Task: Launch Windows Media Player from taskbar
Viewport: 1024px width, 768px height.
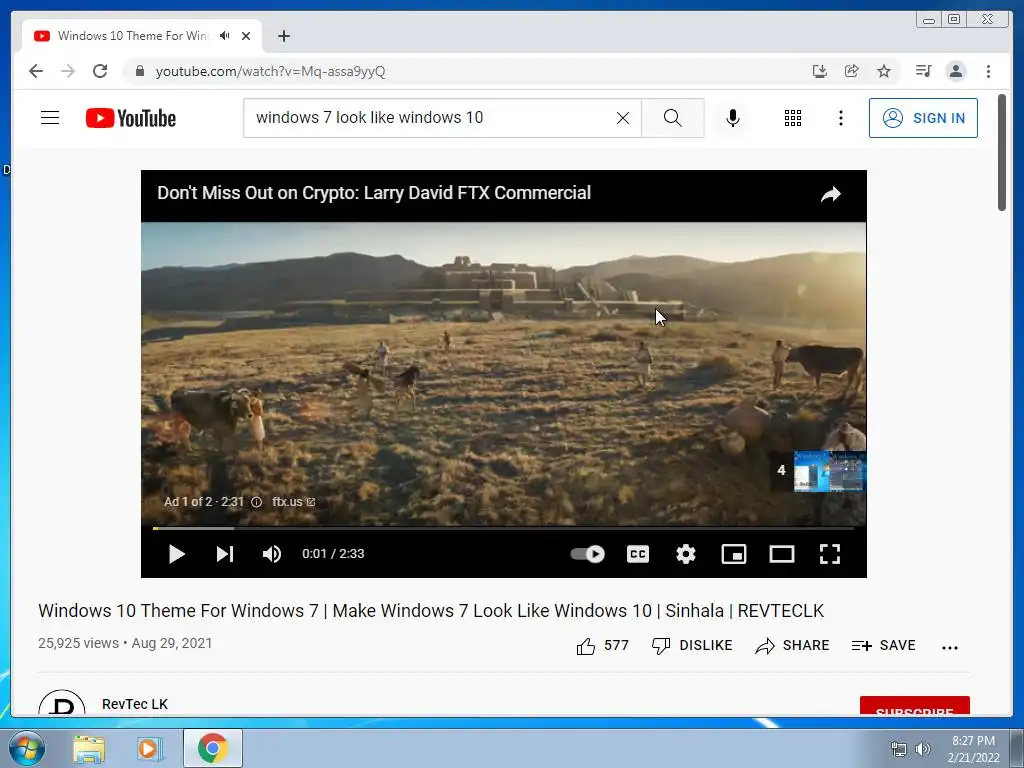Action: pos(148,748)
